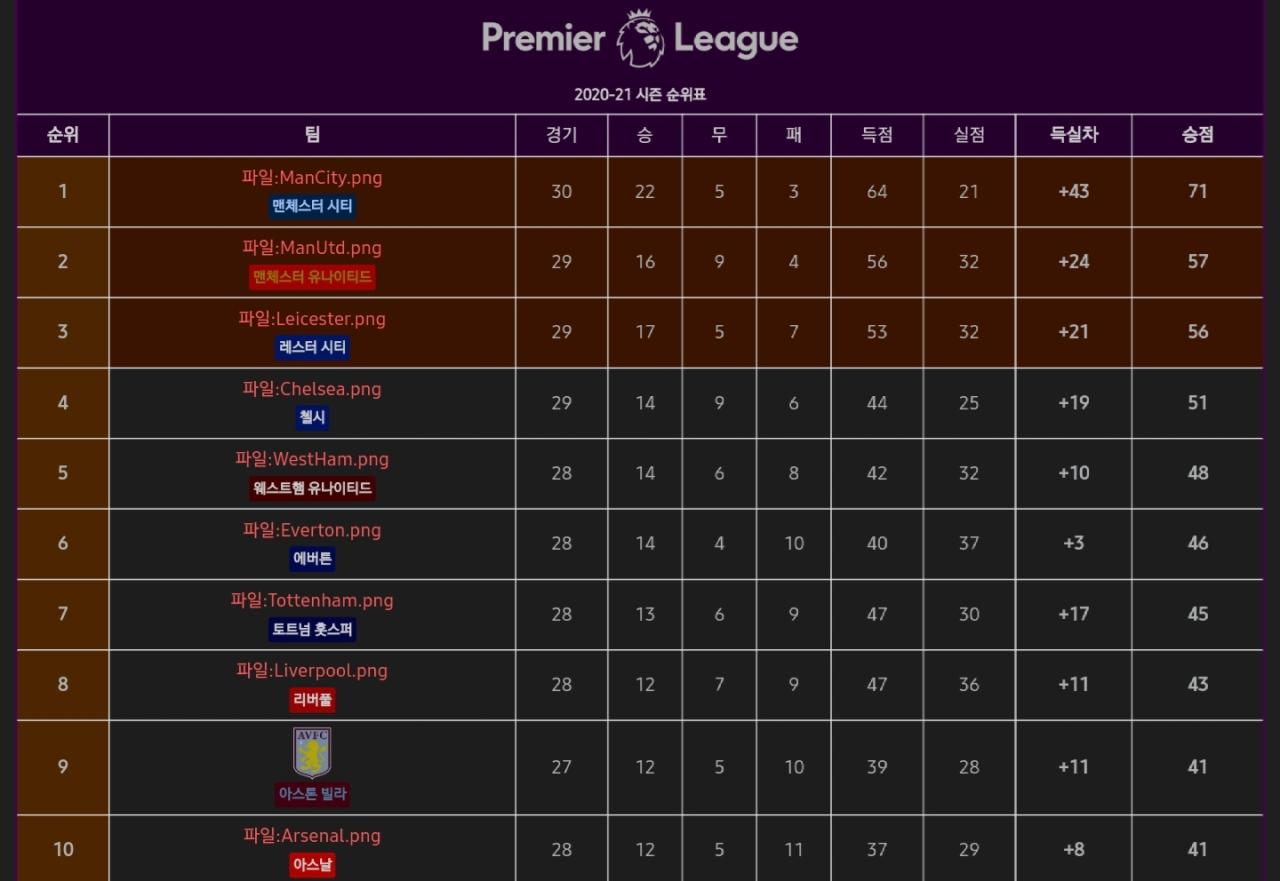The width and height of the screenshot is (1280, 881).
Task: Click the Premier League lion logo
Action: (640, 38)
